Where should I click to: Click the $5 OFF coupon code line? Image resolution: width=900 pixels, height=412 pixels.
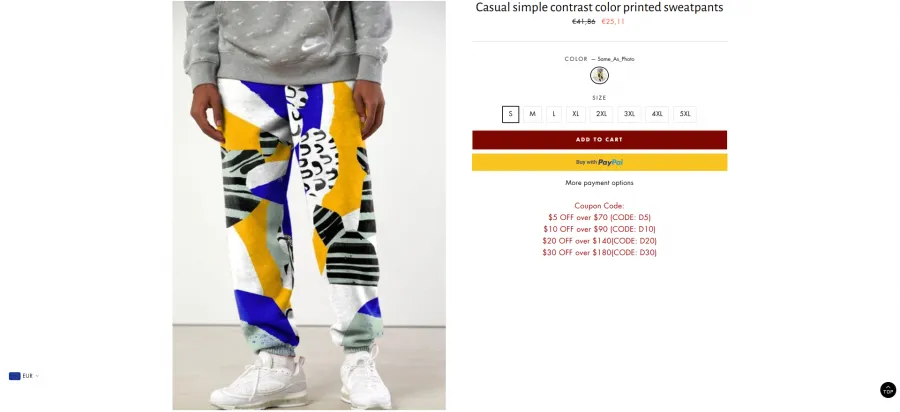(599, 217)
